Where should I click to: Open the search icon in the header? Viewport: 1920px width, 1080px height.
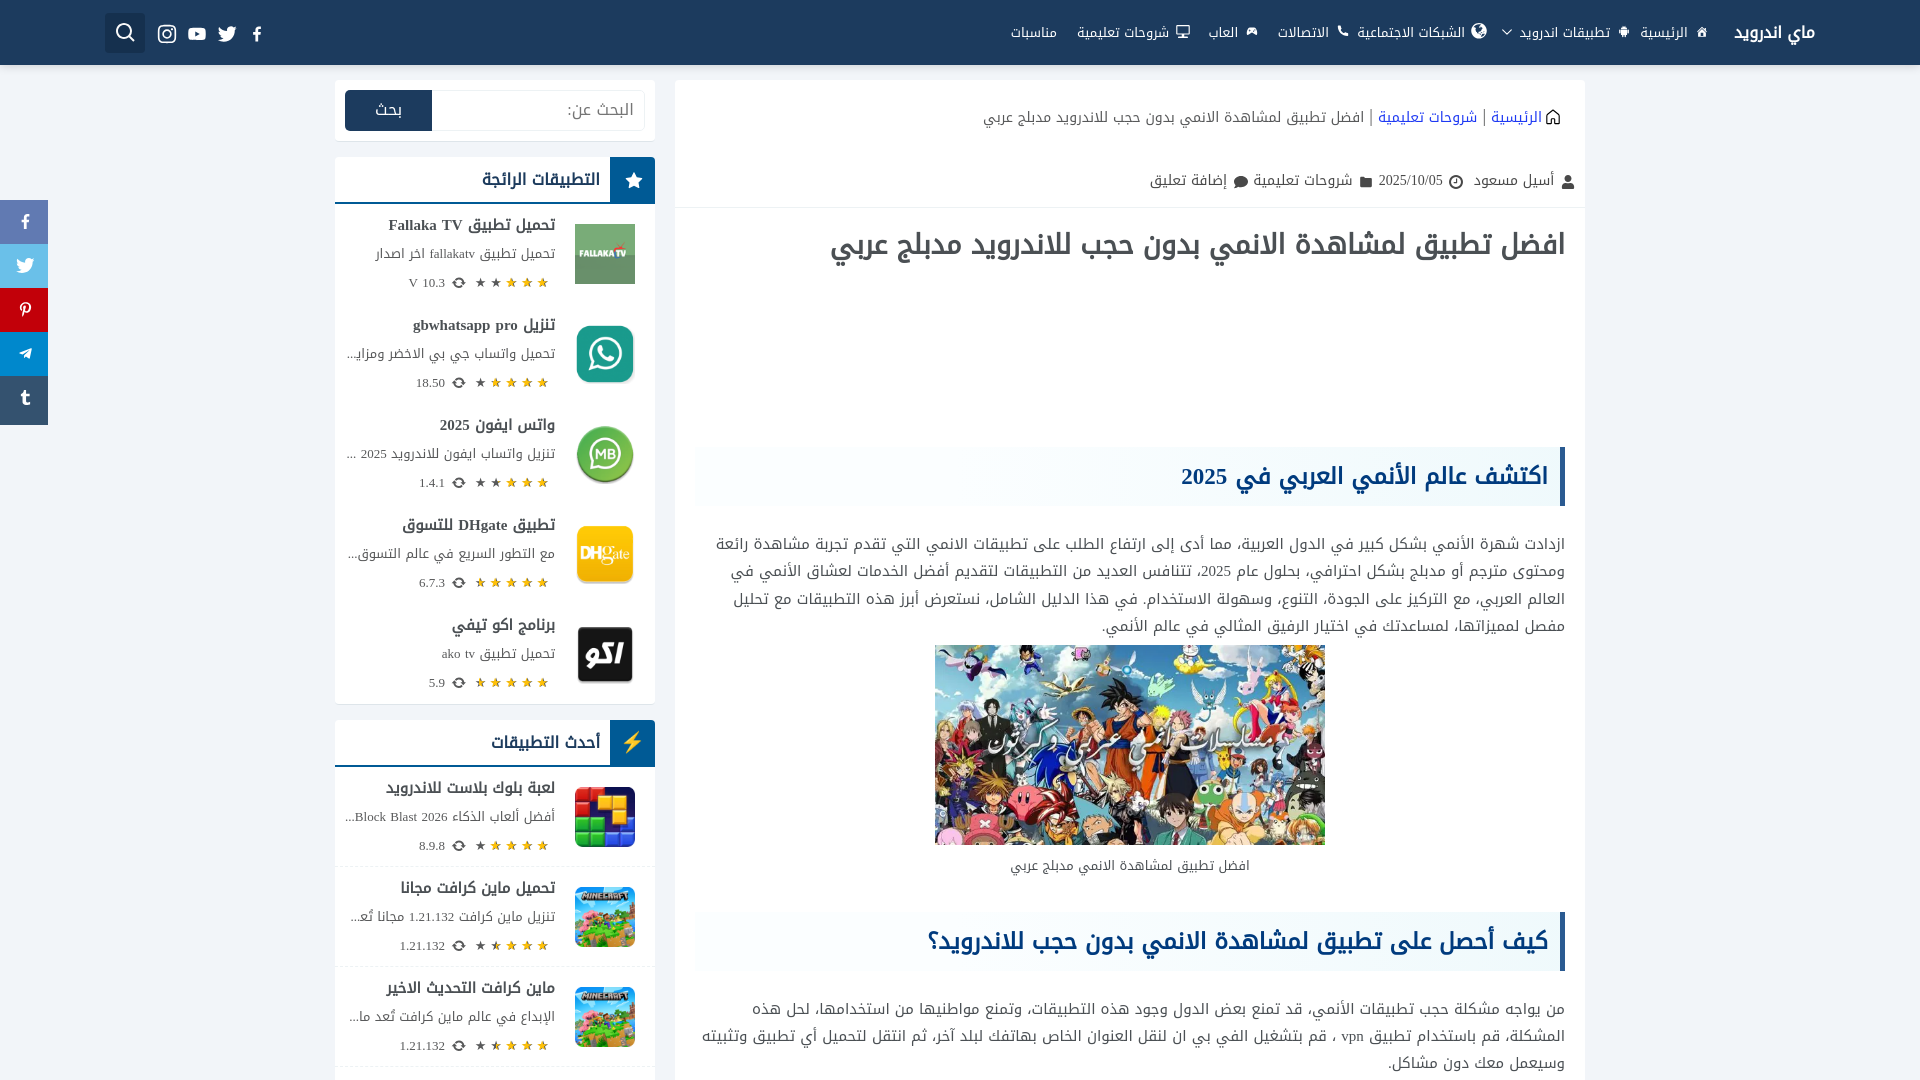click(x=125, y=33)
